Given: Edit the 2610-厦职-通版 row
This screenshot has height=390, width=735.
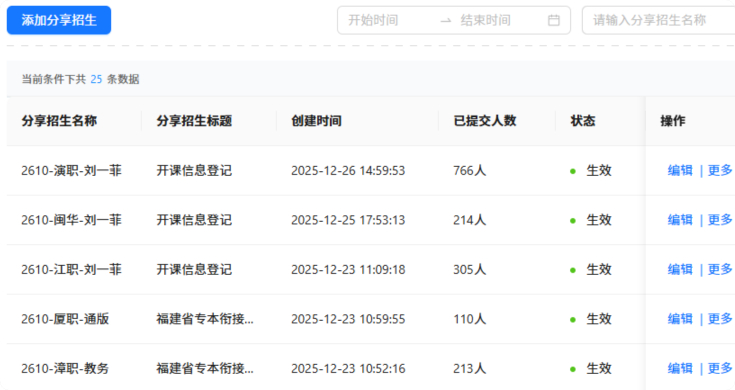Looking at the screenshot, I should 680,319.
